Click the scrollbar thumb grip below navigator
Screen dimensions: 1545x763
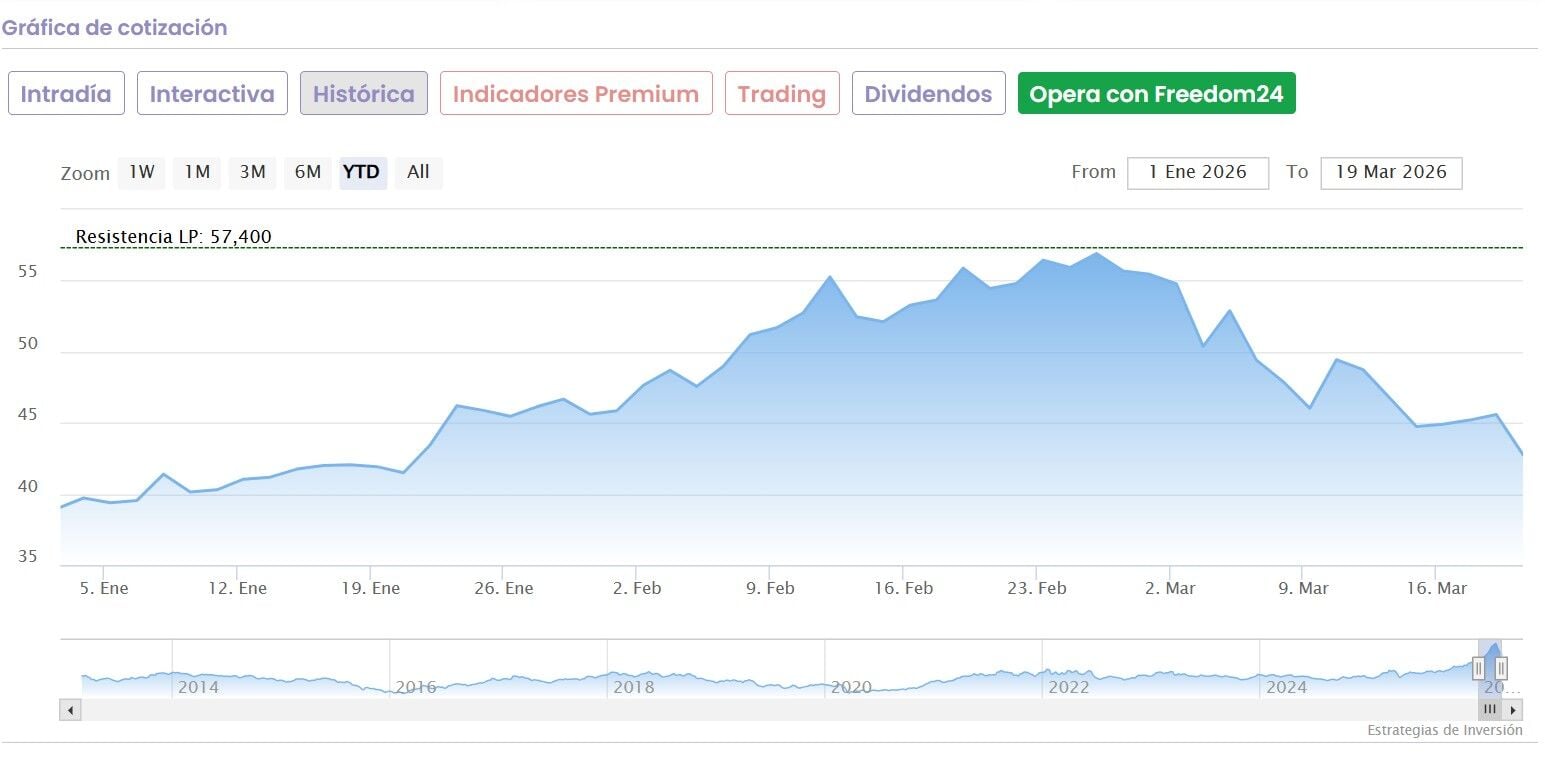point(1490,710)
